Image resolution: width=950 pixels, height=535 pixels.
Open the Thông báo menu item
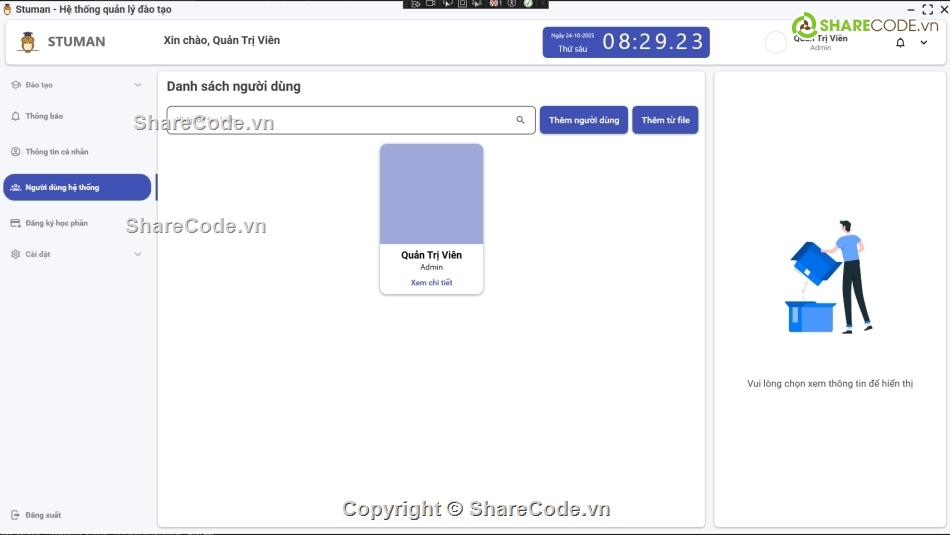44,116
